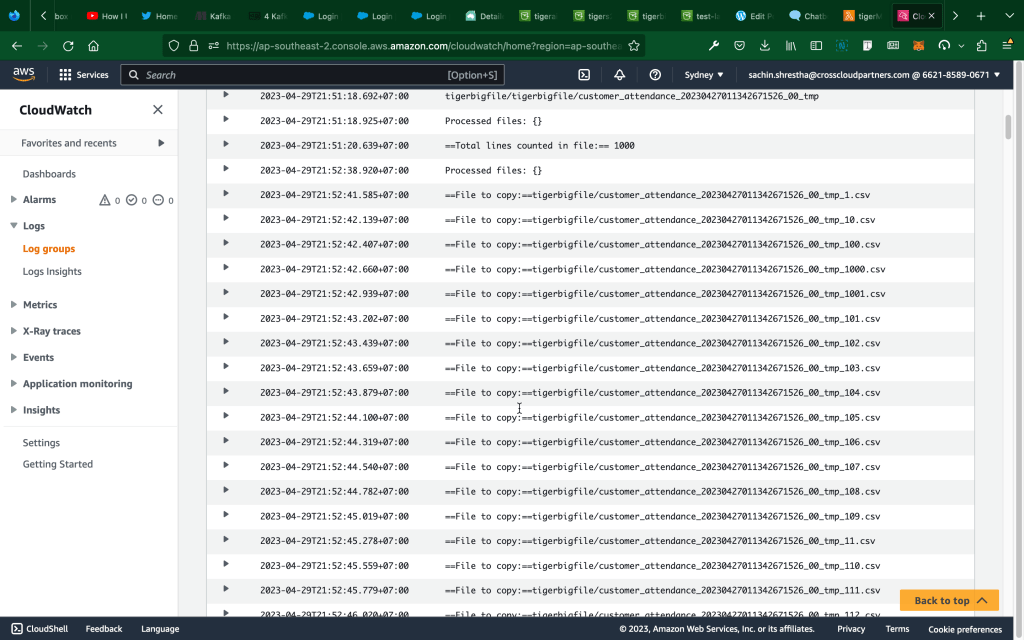Viewport: 1024px width, 640px height.
Task: Click the AWS logo home icon
Action: click(24, 75)
